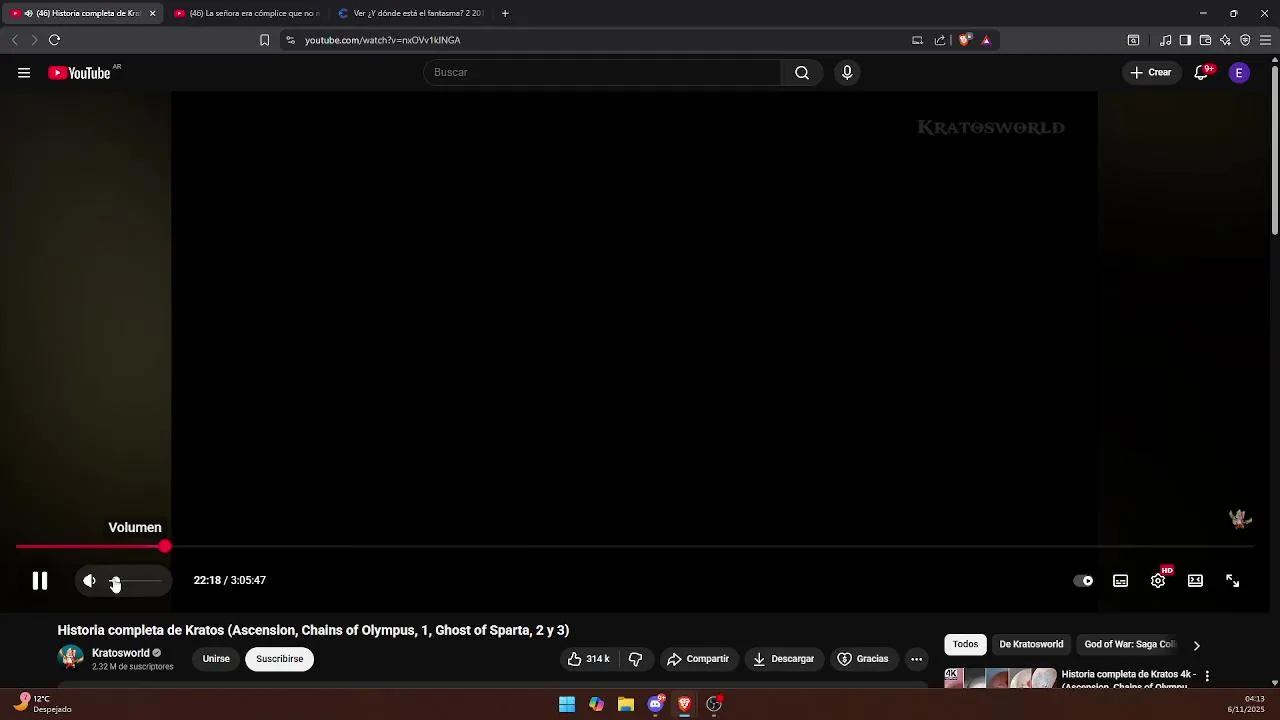Viewport: 1280px width, 720px height.
Task: Reload the current page
Action: [x=55, y=40]
